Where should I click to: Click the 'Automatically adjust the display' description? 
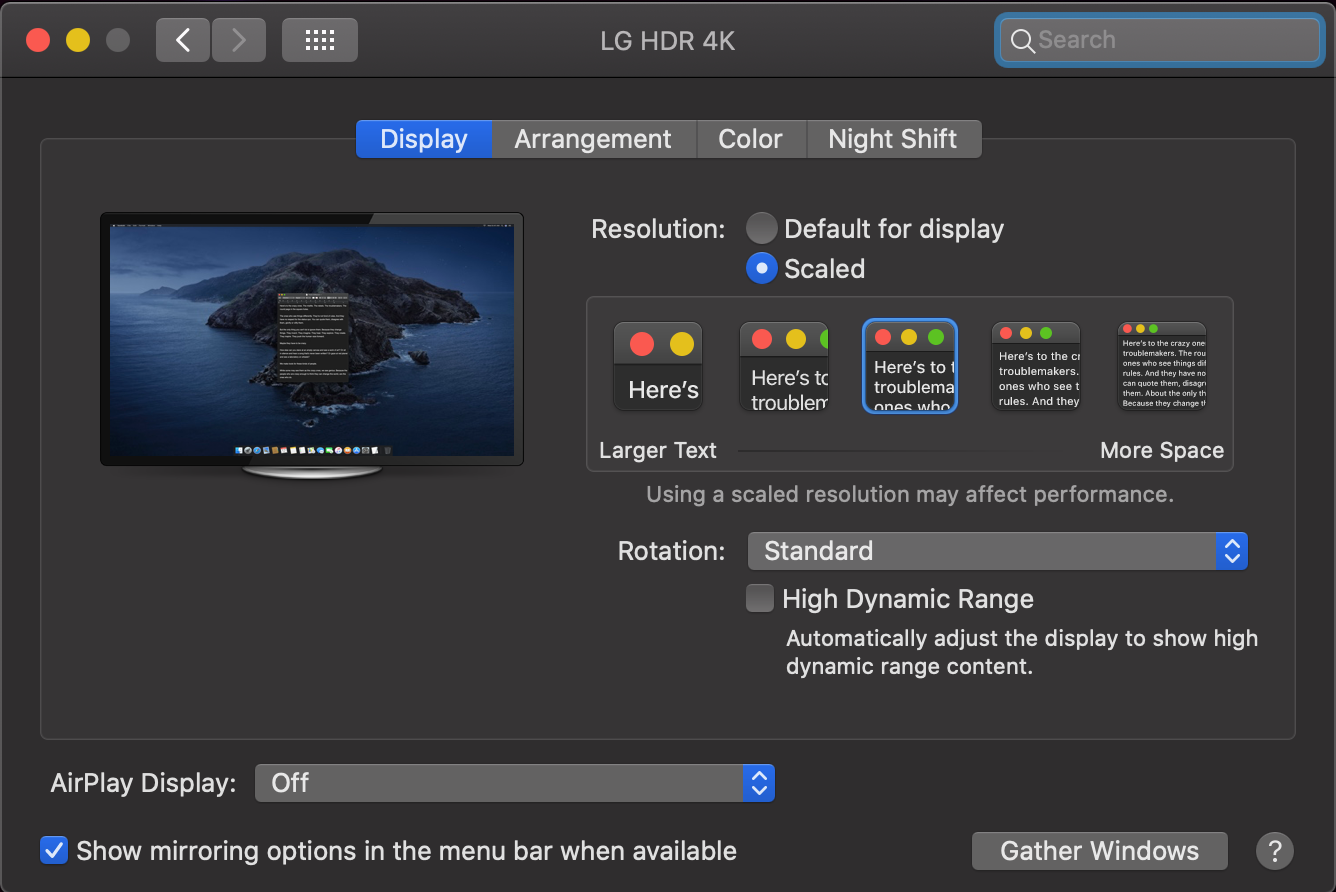tap(1022, 652)
